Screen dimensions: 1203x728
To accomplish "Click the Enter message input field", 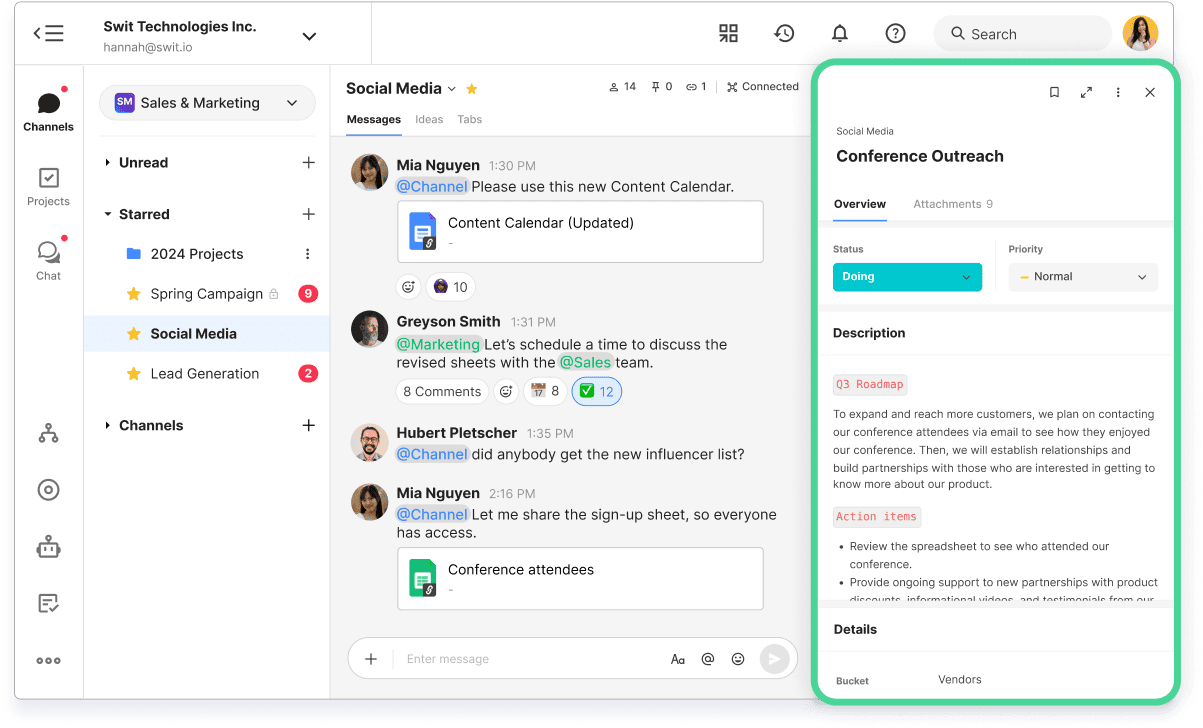I will click(530, 659).
